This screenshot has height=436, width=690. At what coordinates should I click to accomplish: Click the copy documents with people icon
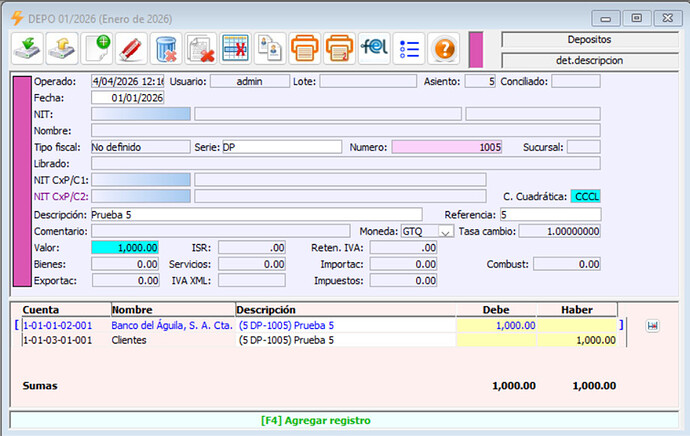click(270, 48)
